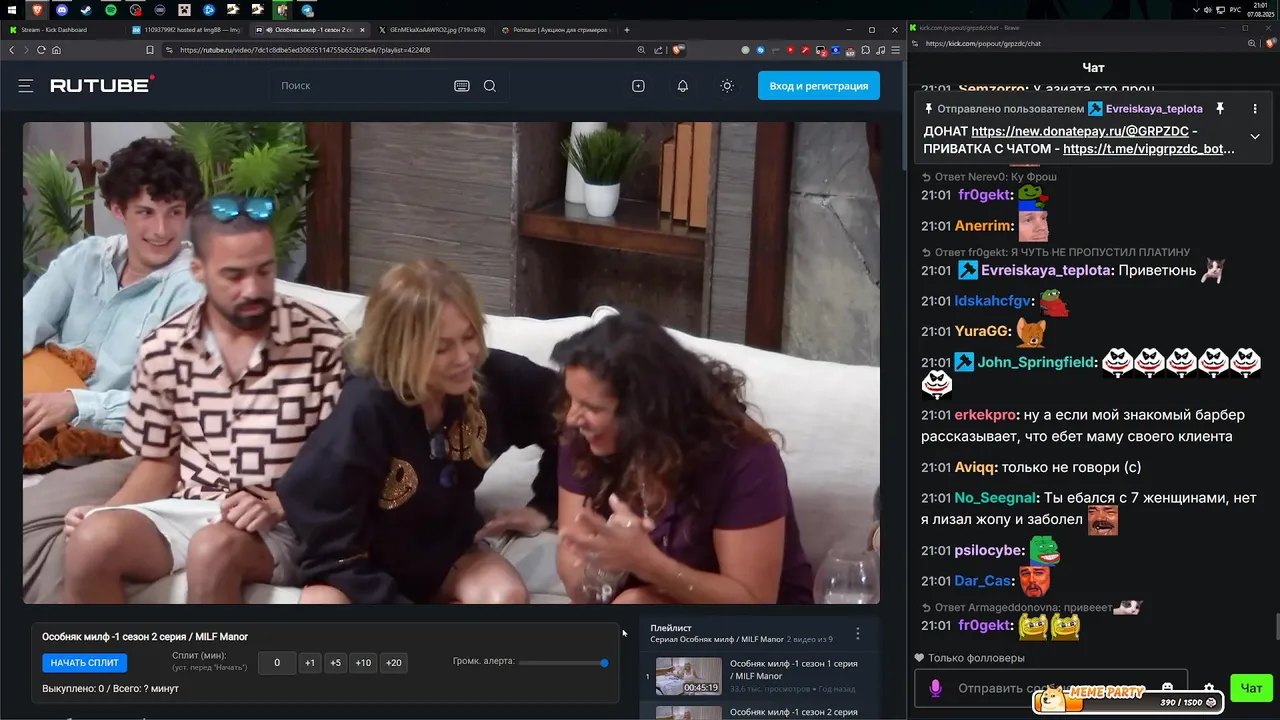Screen dimensions: 1280x720
Task: Open Rutube notifications bell
Action: point(683,86)
